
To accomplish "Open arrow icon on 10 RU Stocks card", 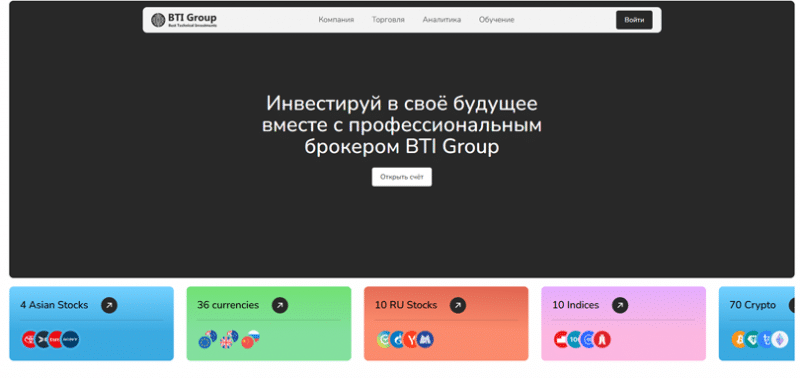I will click(x=458, y=306).
